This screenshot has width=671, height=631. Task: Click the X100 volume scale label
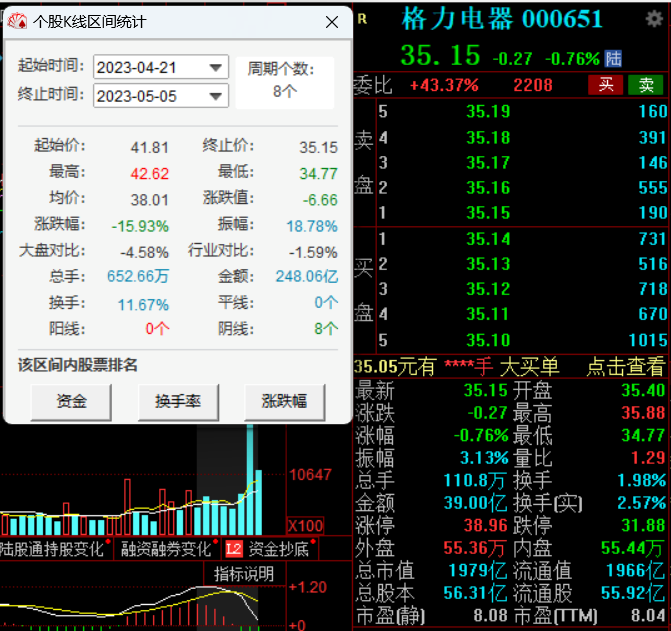tap(305, 526)
